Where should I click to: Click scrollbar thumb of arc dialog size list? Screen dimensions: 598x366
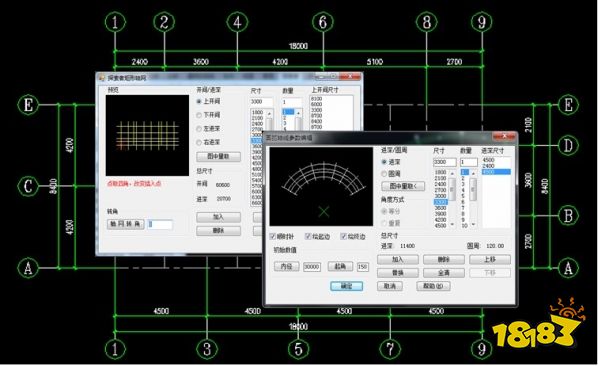click(452, 189)
